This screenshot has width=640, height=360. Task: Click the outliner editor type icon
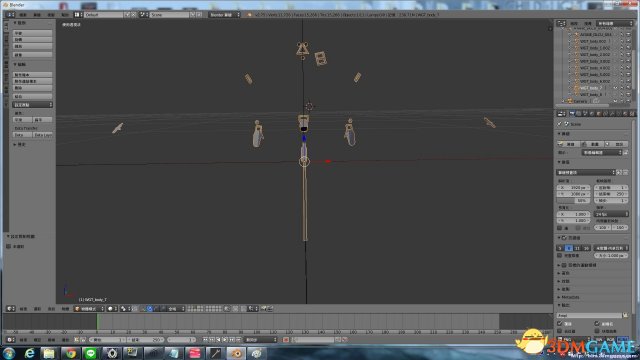point(561,24)
